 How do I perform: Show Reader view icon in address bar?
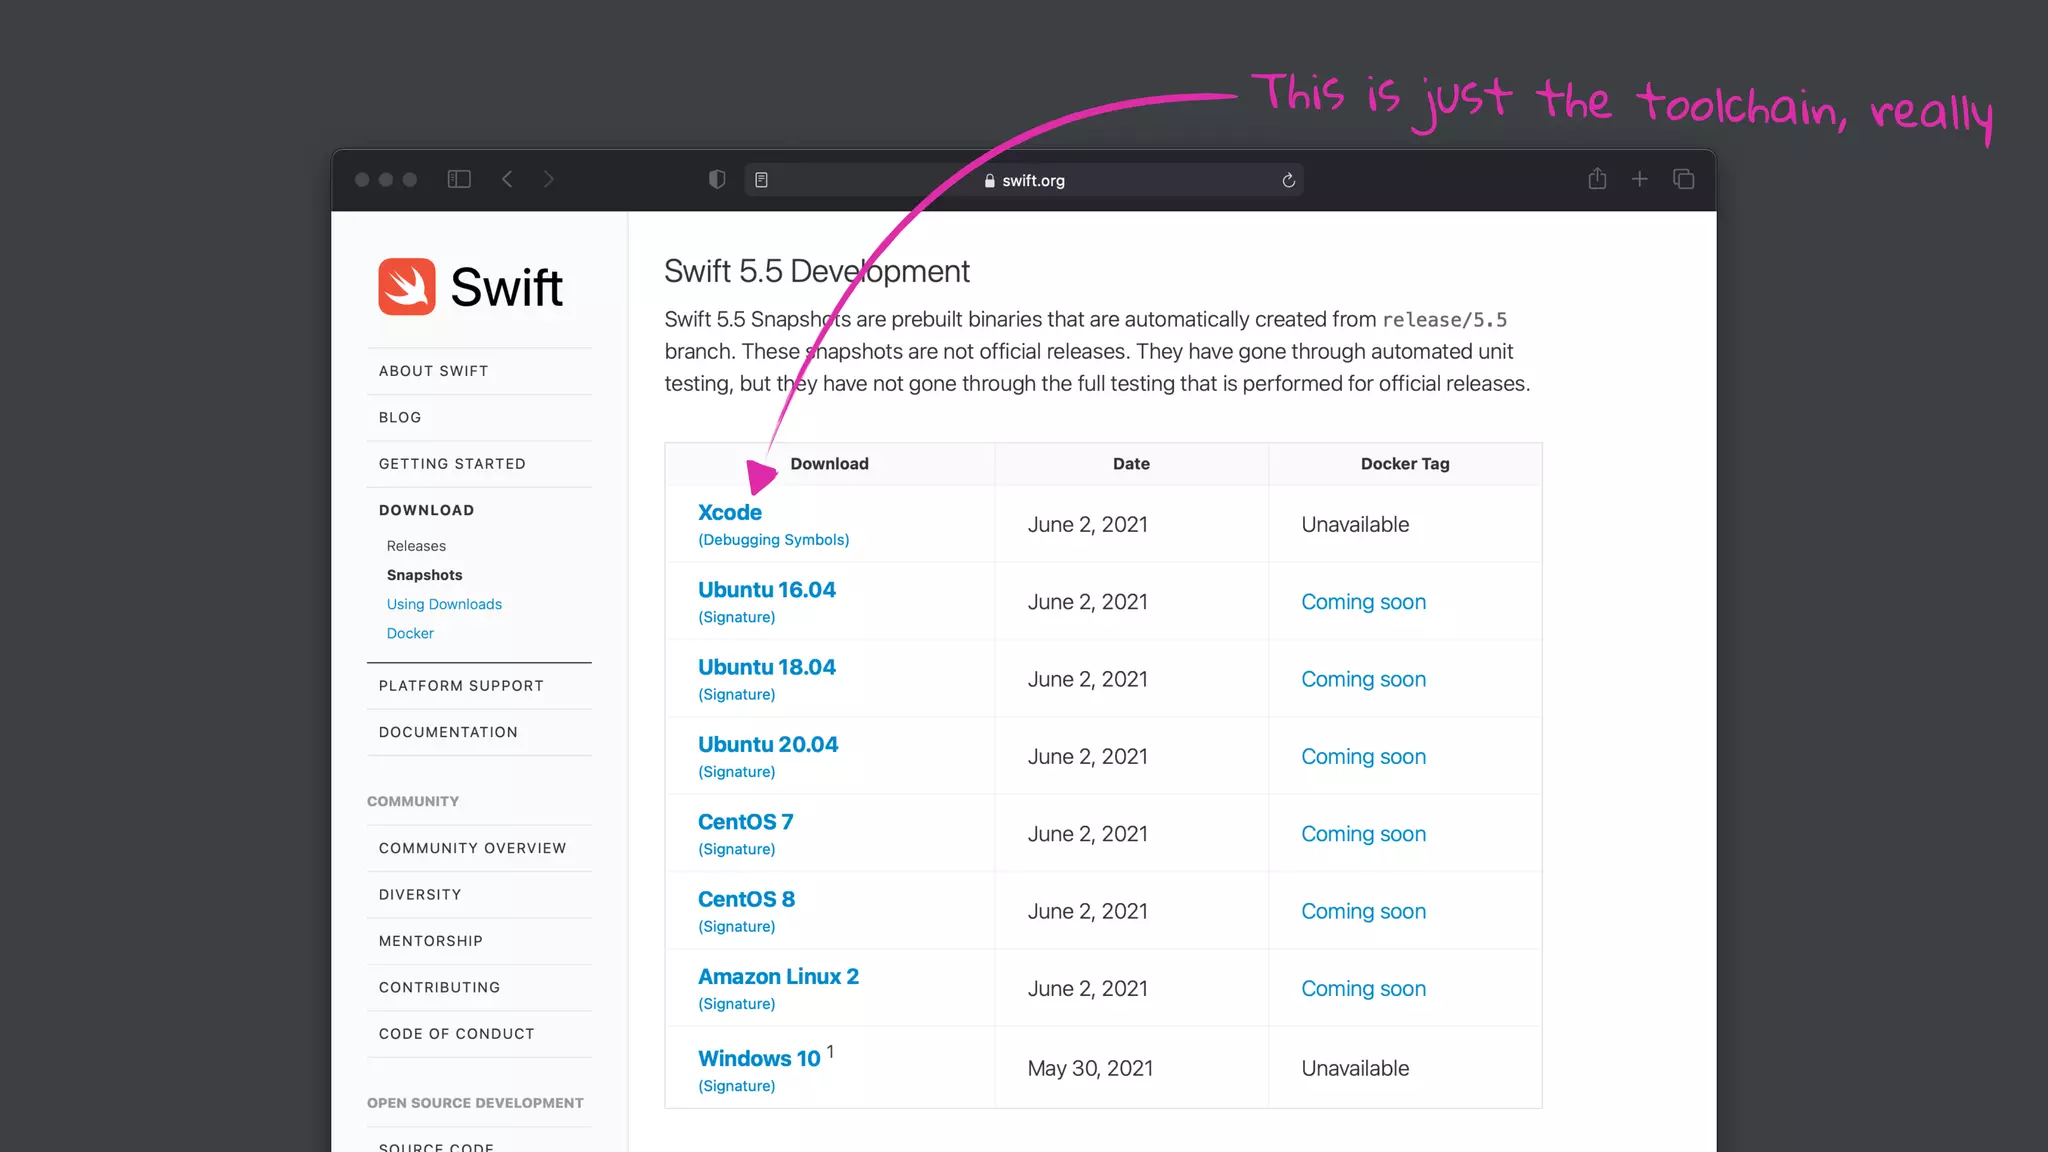point(761,180)
